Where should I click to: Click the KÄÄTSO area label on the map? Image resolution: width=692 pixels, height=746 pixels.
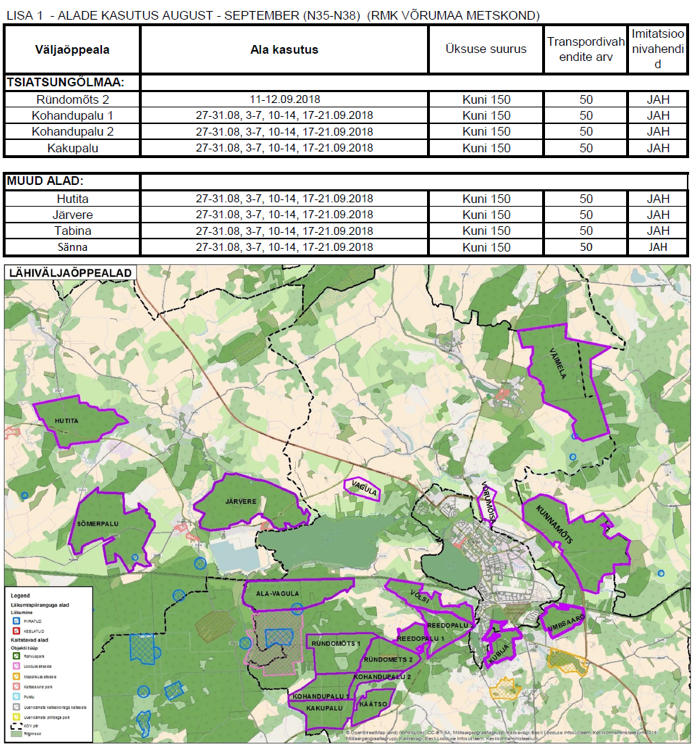tap(373, 704)
